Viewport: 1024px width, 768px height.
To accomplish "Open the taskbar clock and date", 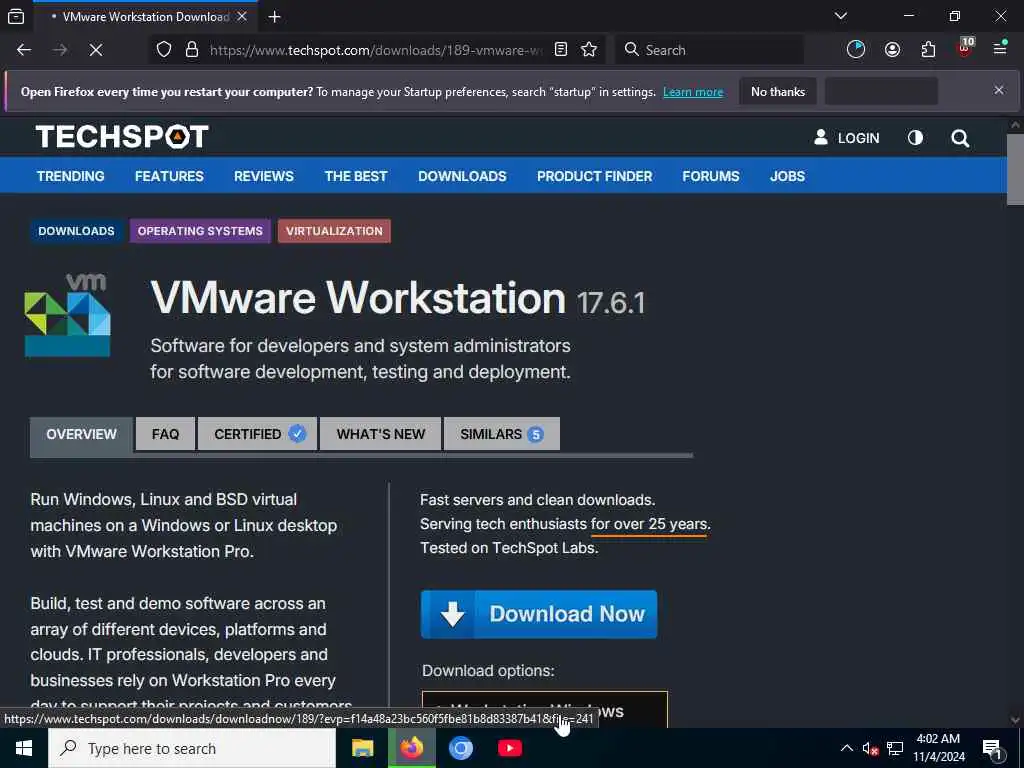I will click(938, 748).
